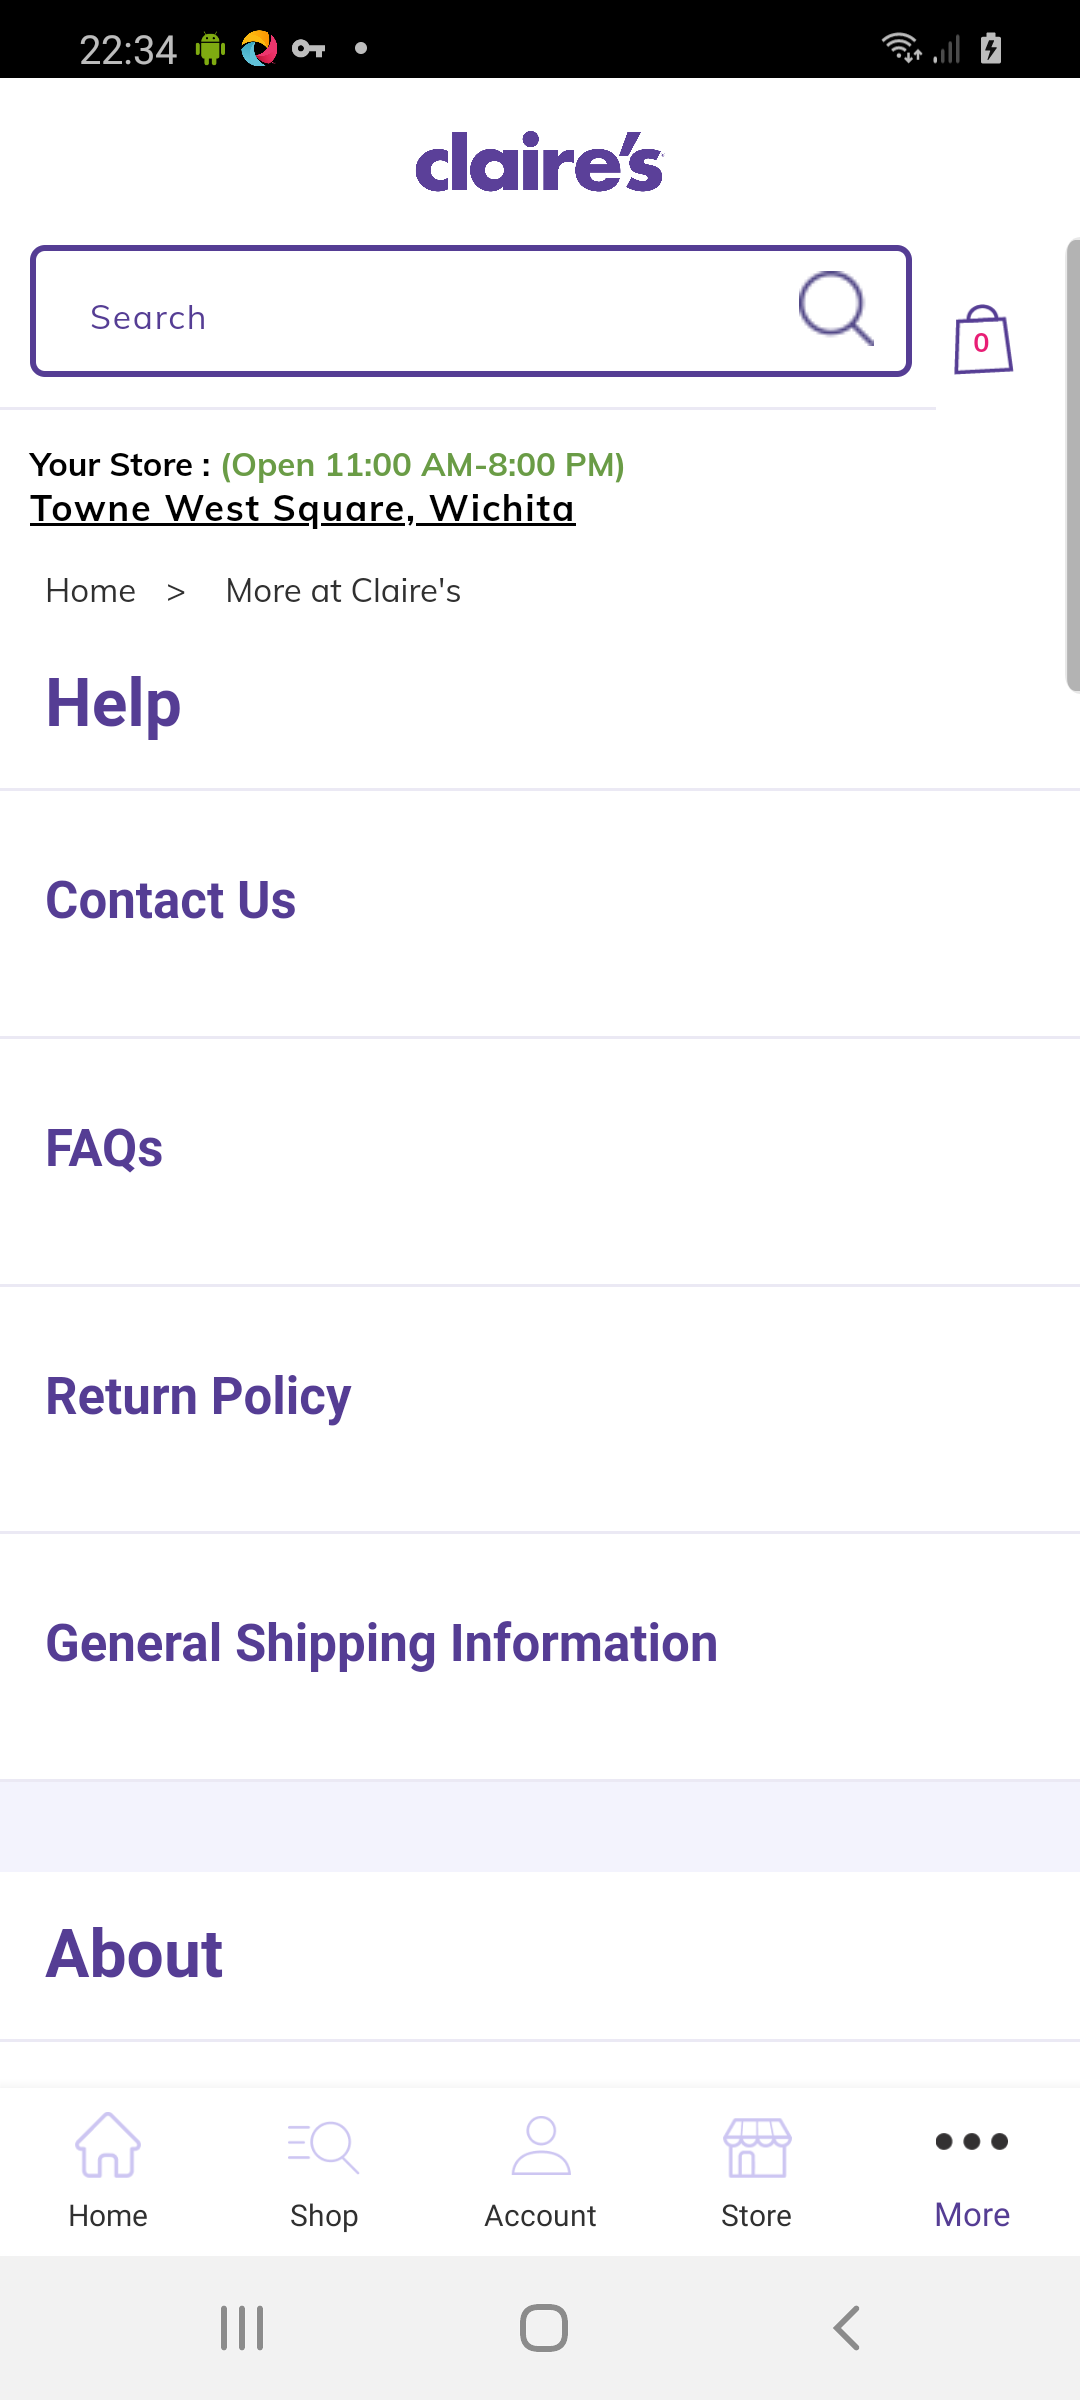Go to Home breadcrumb link
This screenshot has height=2400, width=1080.
pos(91,591)
